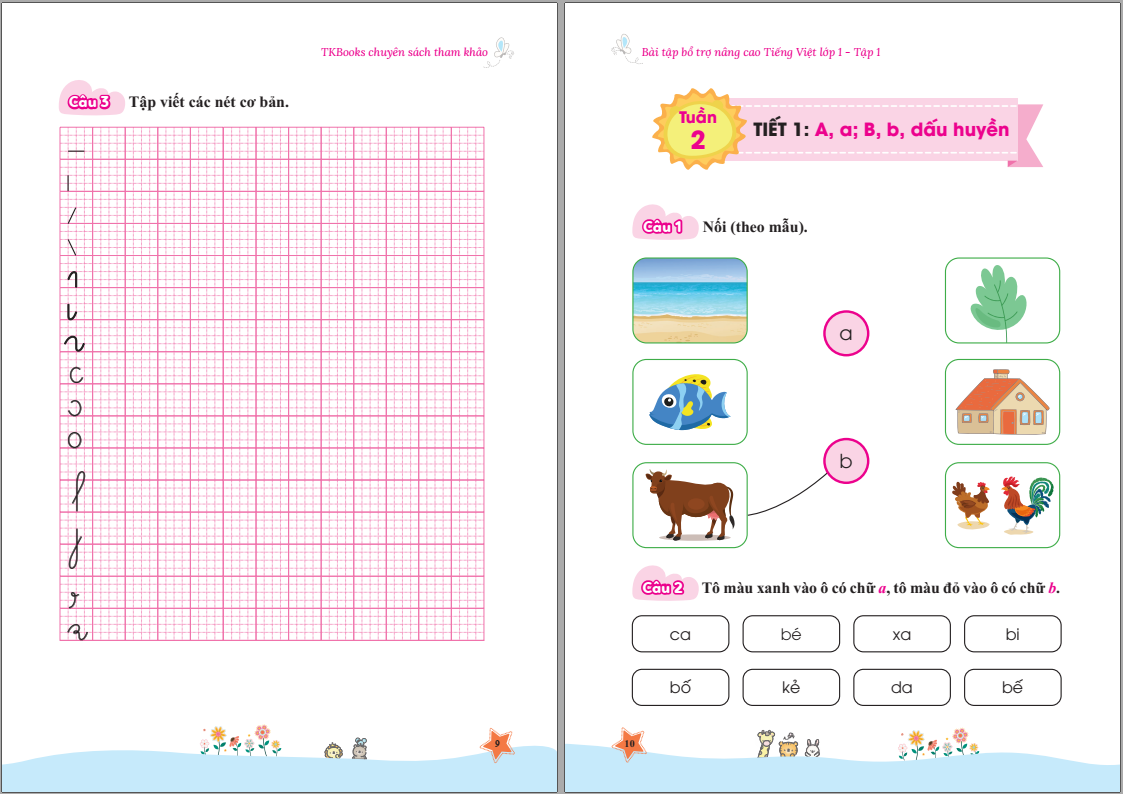The height and width of the screenshot is (794, 1123).
Task: Click the word box 'bi'
Action: coord(1013,634)
